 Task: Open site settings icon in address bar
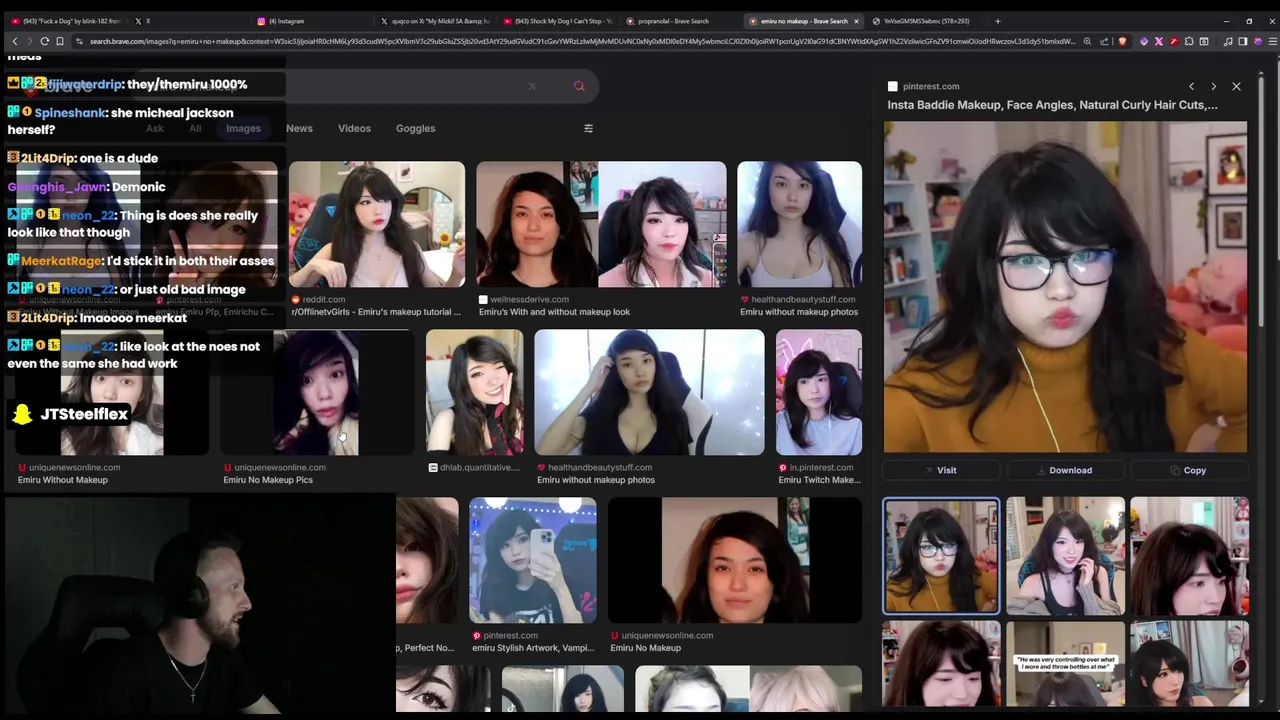pos(78,41)
